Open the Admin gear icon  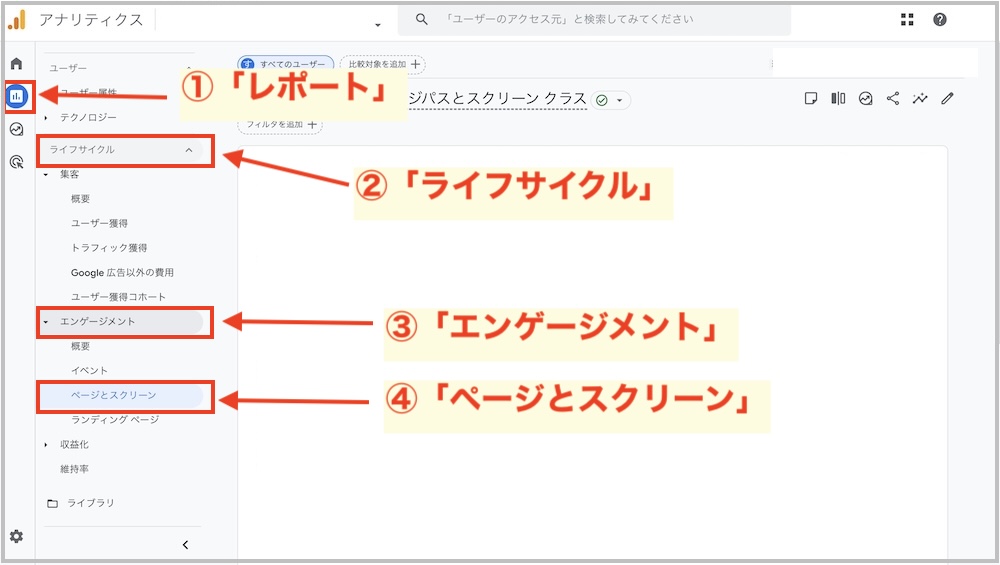[x=16, y=536]
